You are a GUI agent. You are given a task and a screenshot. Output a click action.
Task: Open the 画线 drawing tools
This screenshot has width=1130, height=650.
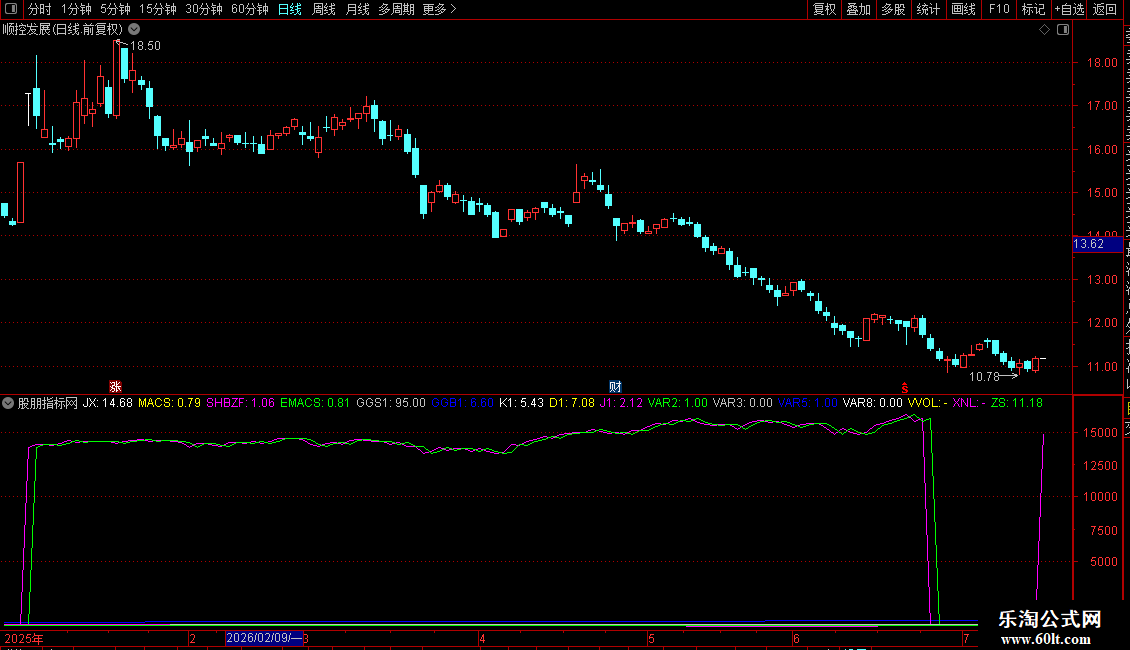(963, 9)
